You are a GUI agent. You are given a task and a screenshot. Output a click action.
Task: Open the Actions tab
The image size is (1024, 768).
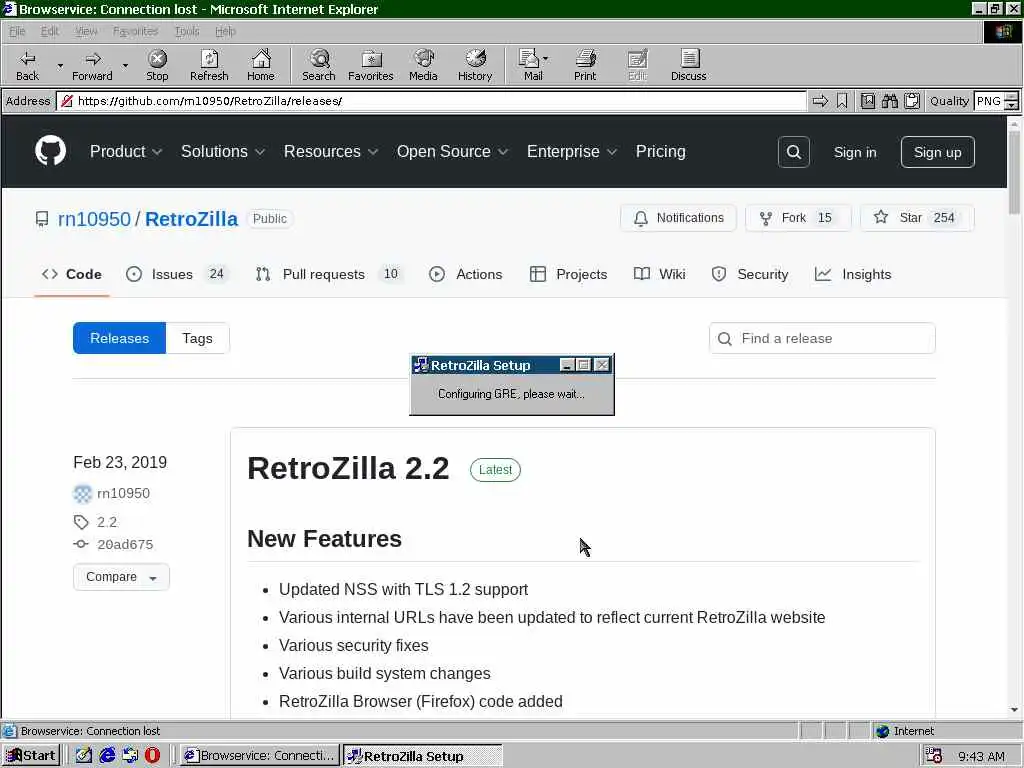click(x=466, y=274)
